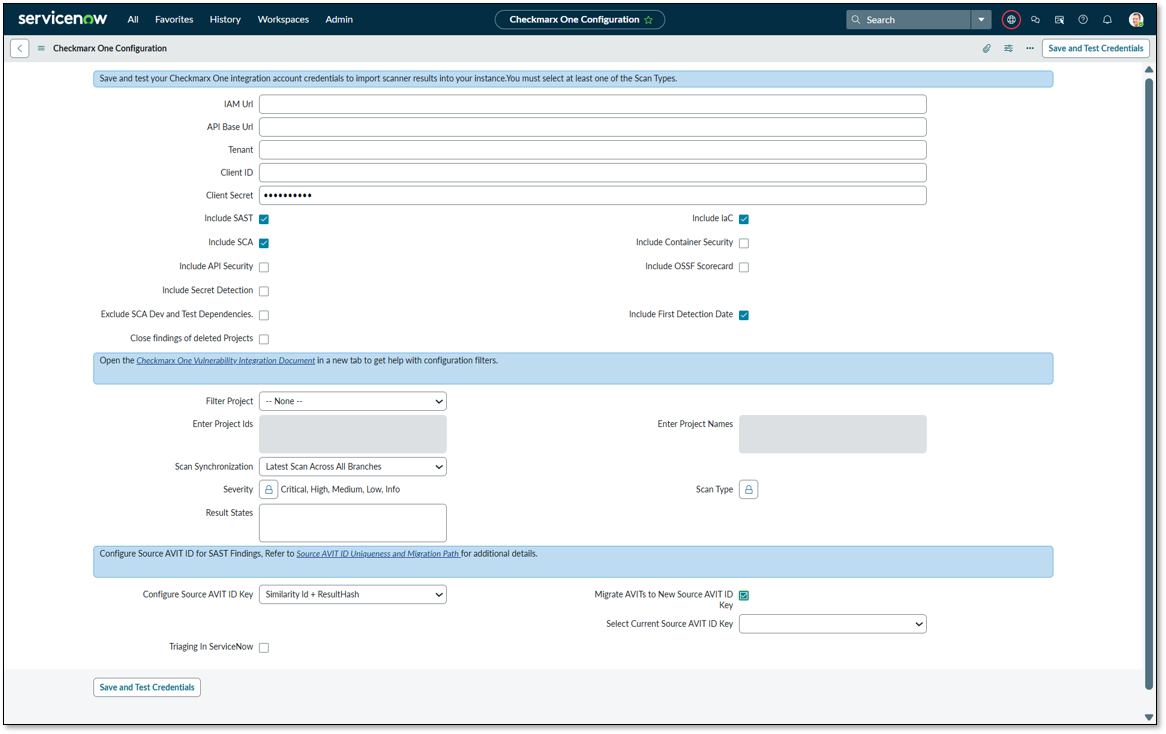Toggle Include First Detection Date checkbox
Image resolution: width=1166 pixels, height=734 pixels.
[x=744, y=315]
